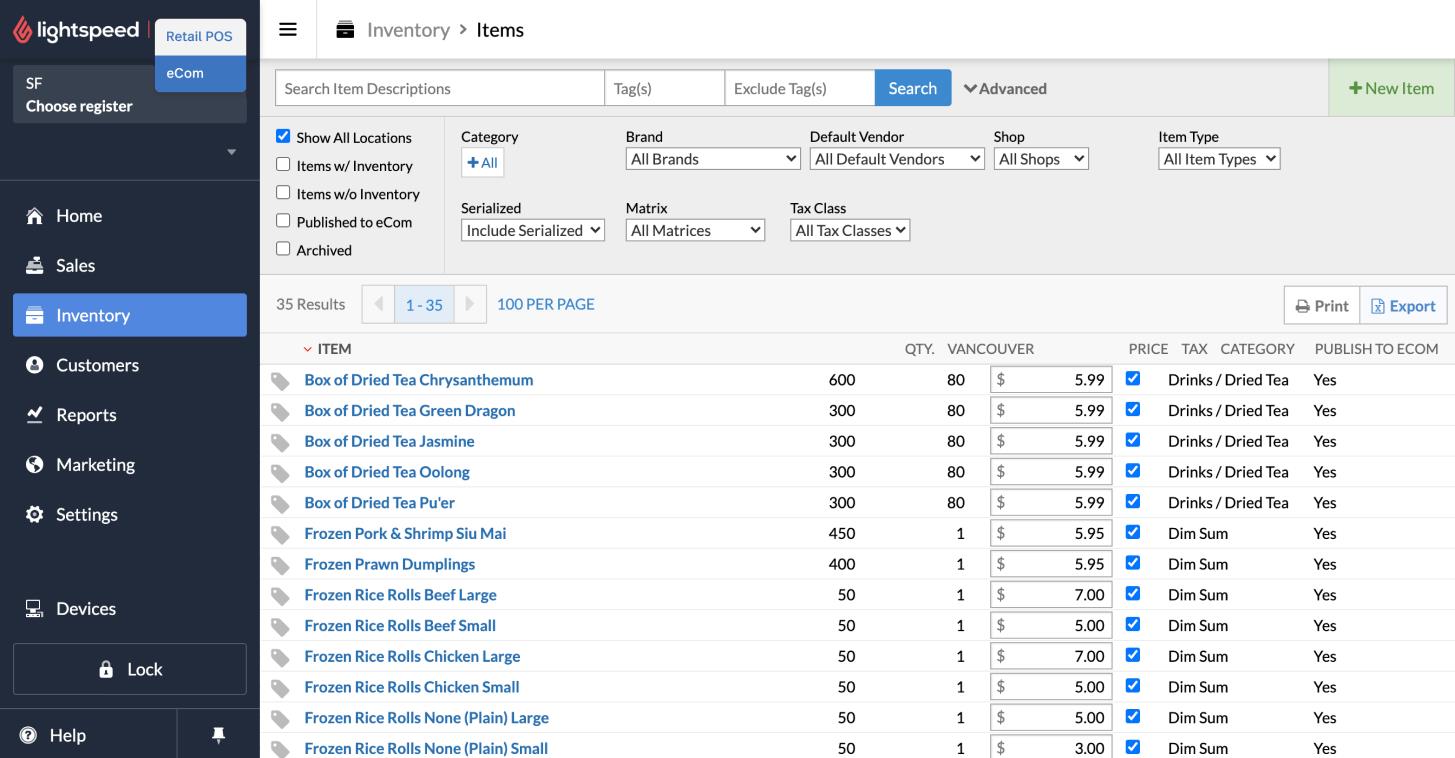Open Marketing in the sidebar
This screenshot has height=758, width=1455.
[130, 465]
